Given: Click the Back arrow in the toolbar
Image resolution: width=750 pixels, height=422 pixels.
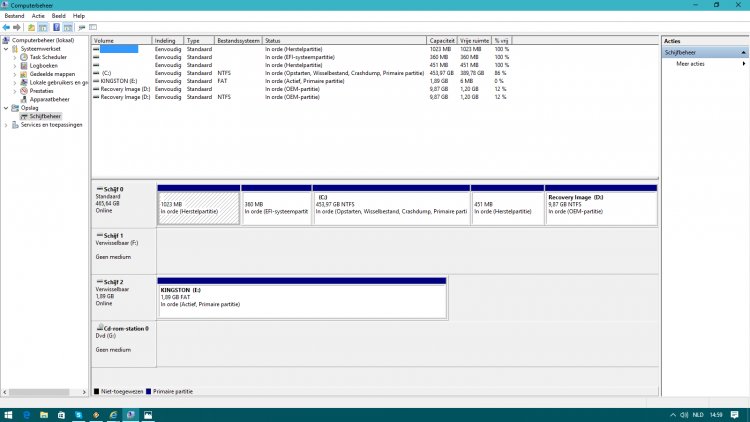Looking at the screenshot, I should point(7,27).
